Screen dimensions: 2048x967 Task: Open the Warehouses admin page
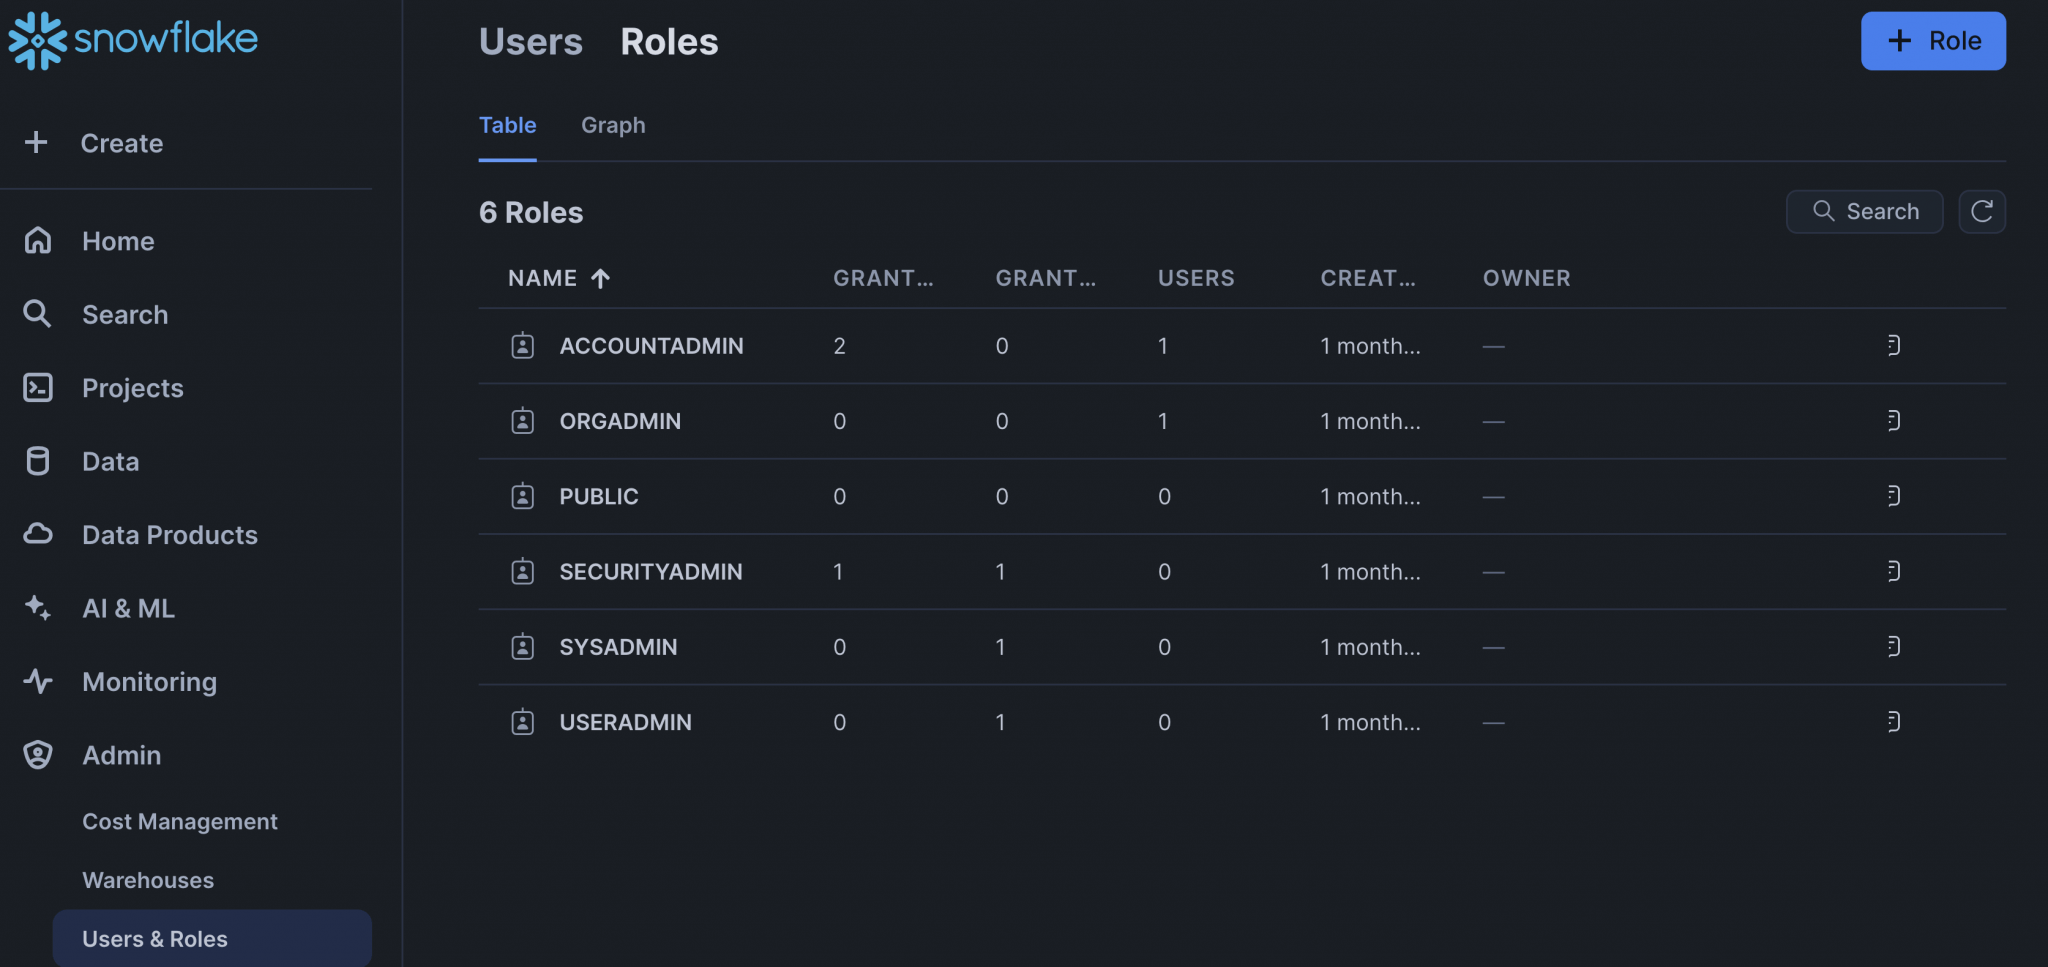[148, 880]
